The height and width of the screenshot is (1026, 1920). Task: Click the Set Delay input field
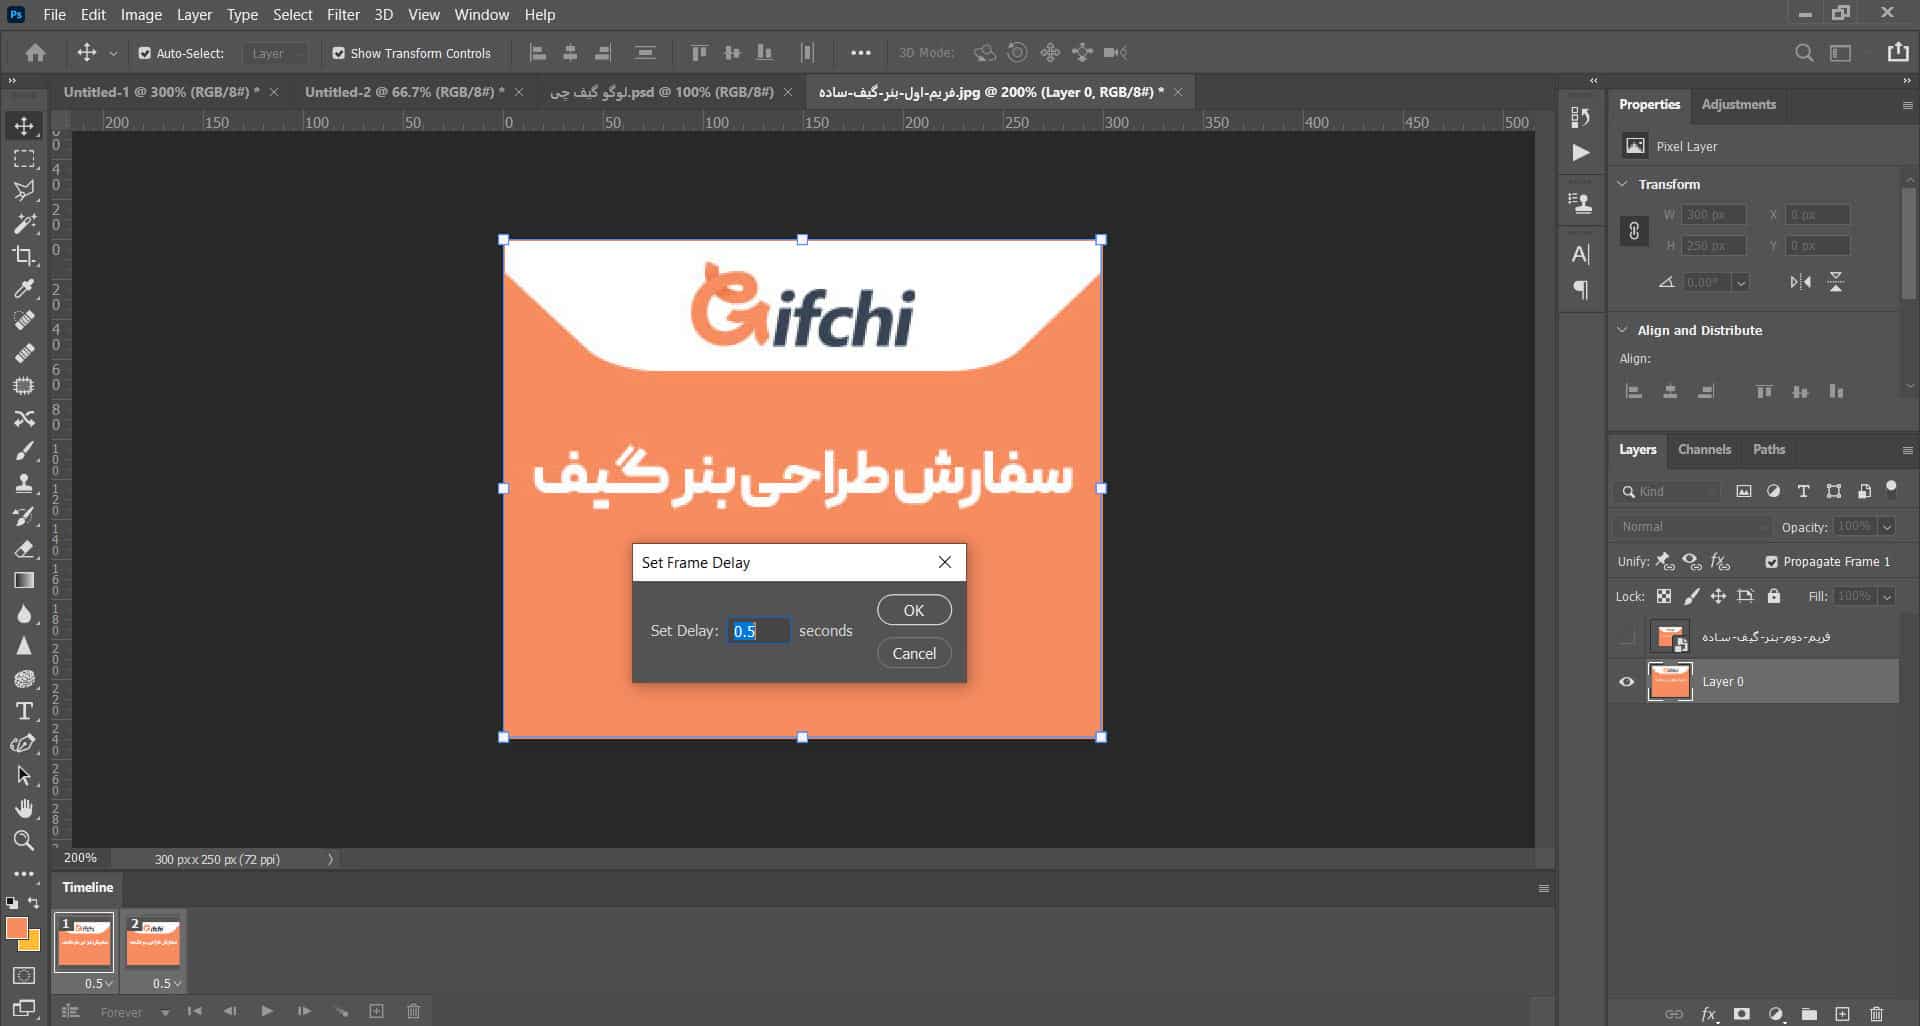point(758,631)
